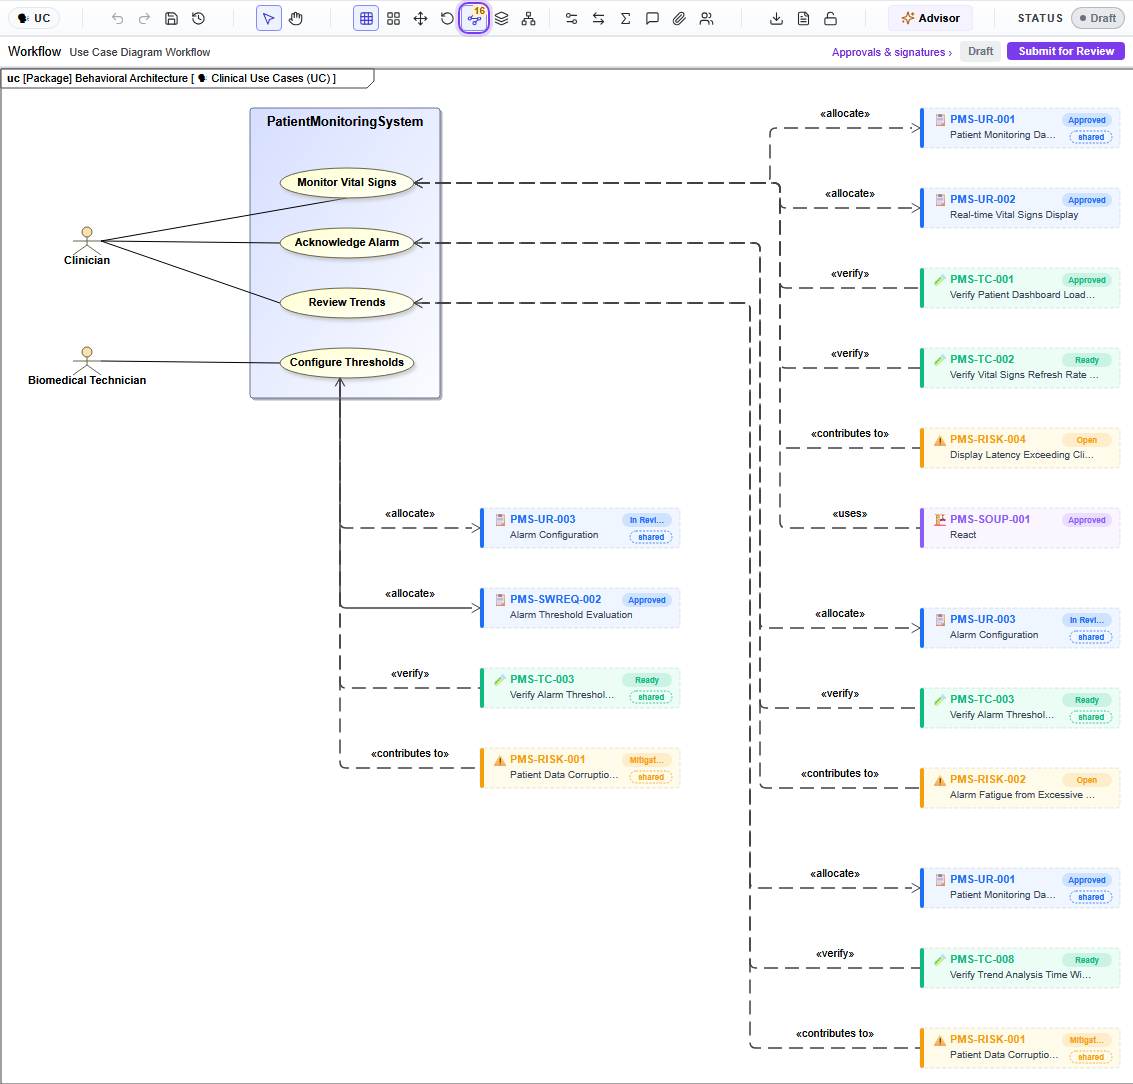Open PMS-RISK-002 Alarm Fatigue card
The image size is (1133, 1084).
pos(1020,788)
